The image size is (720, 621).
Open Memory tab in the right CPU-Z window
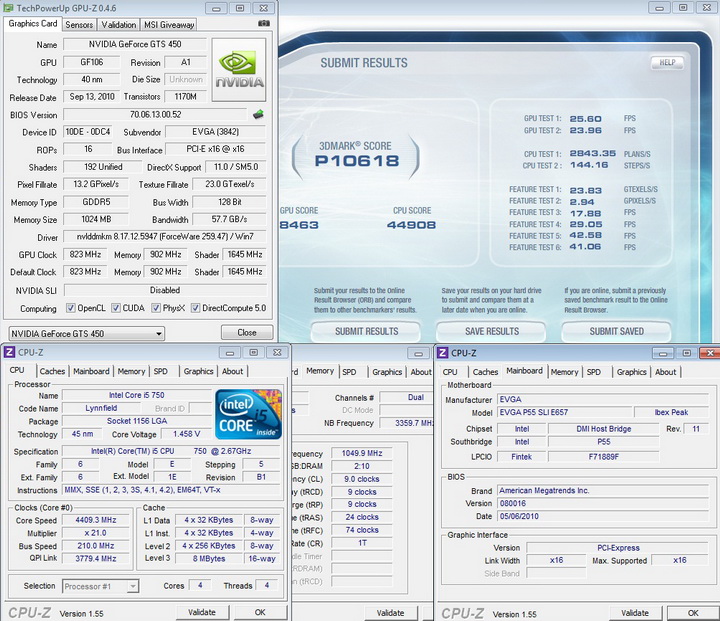click(x=564, y=372)
